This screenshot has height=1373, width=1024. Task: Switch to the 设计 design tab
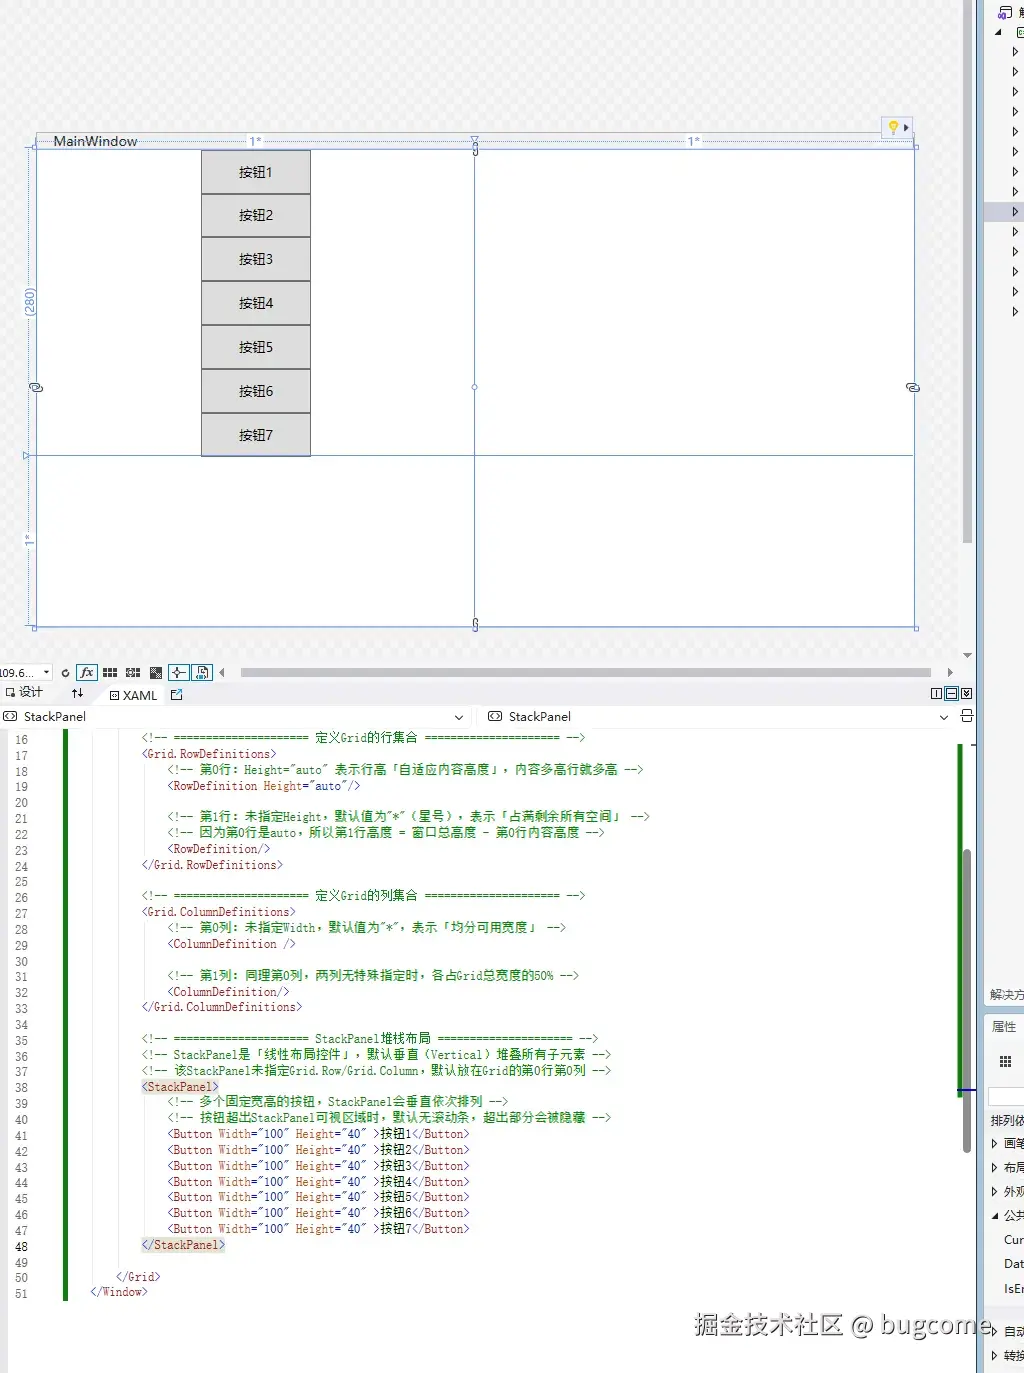[25, 693]
